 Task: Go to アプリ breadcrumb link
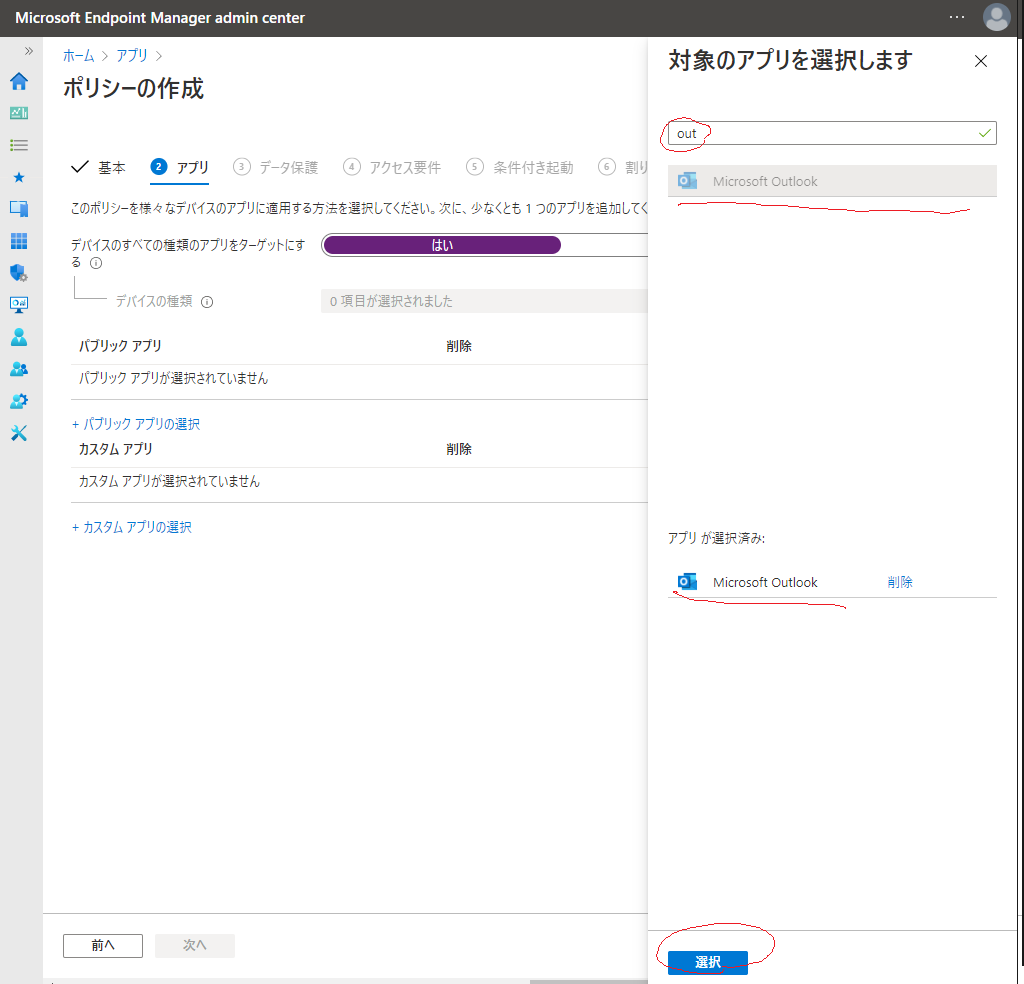(x=132, y=56)
